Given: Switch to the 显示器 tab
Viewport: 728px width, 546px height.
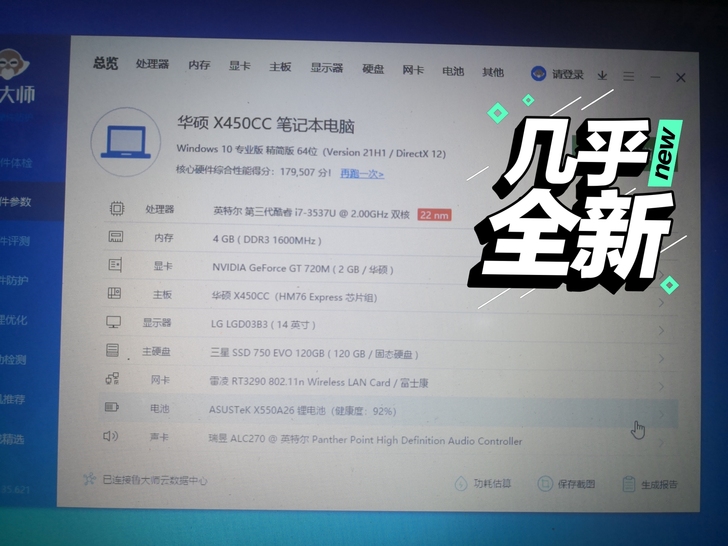Looking at the screenshot, I should (326, 68).
